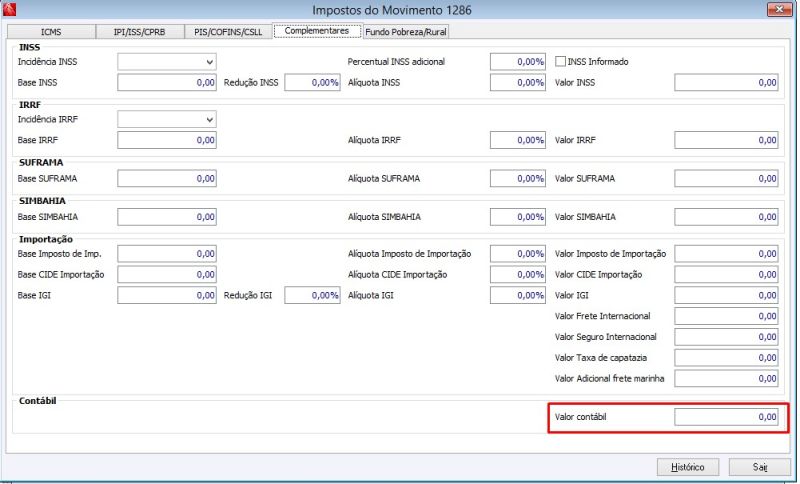Click the Base IRRF field

[x=167, y=140]
